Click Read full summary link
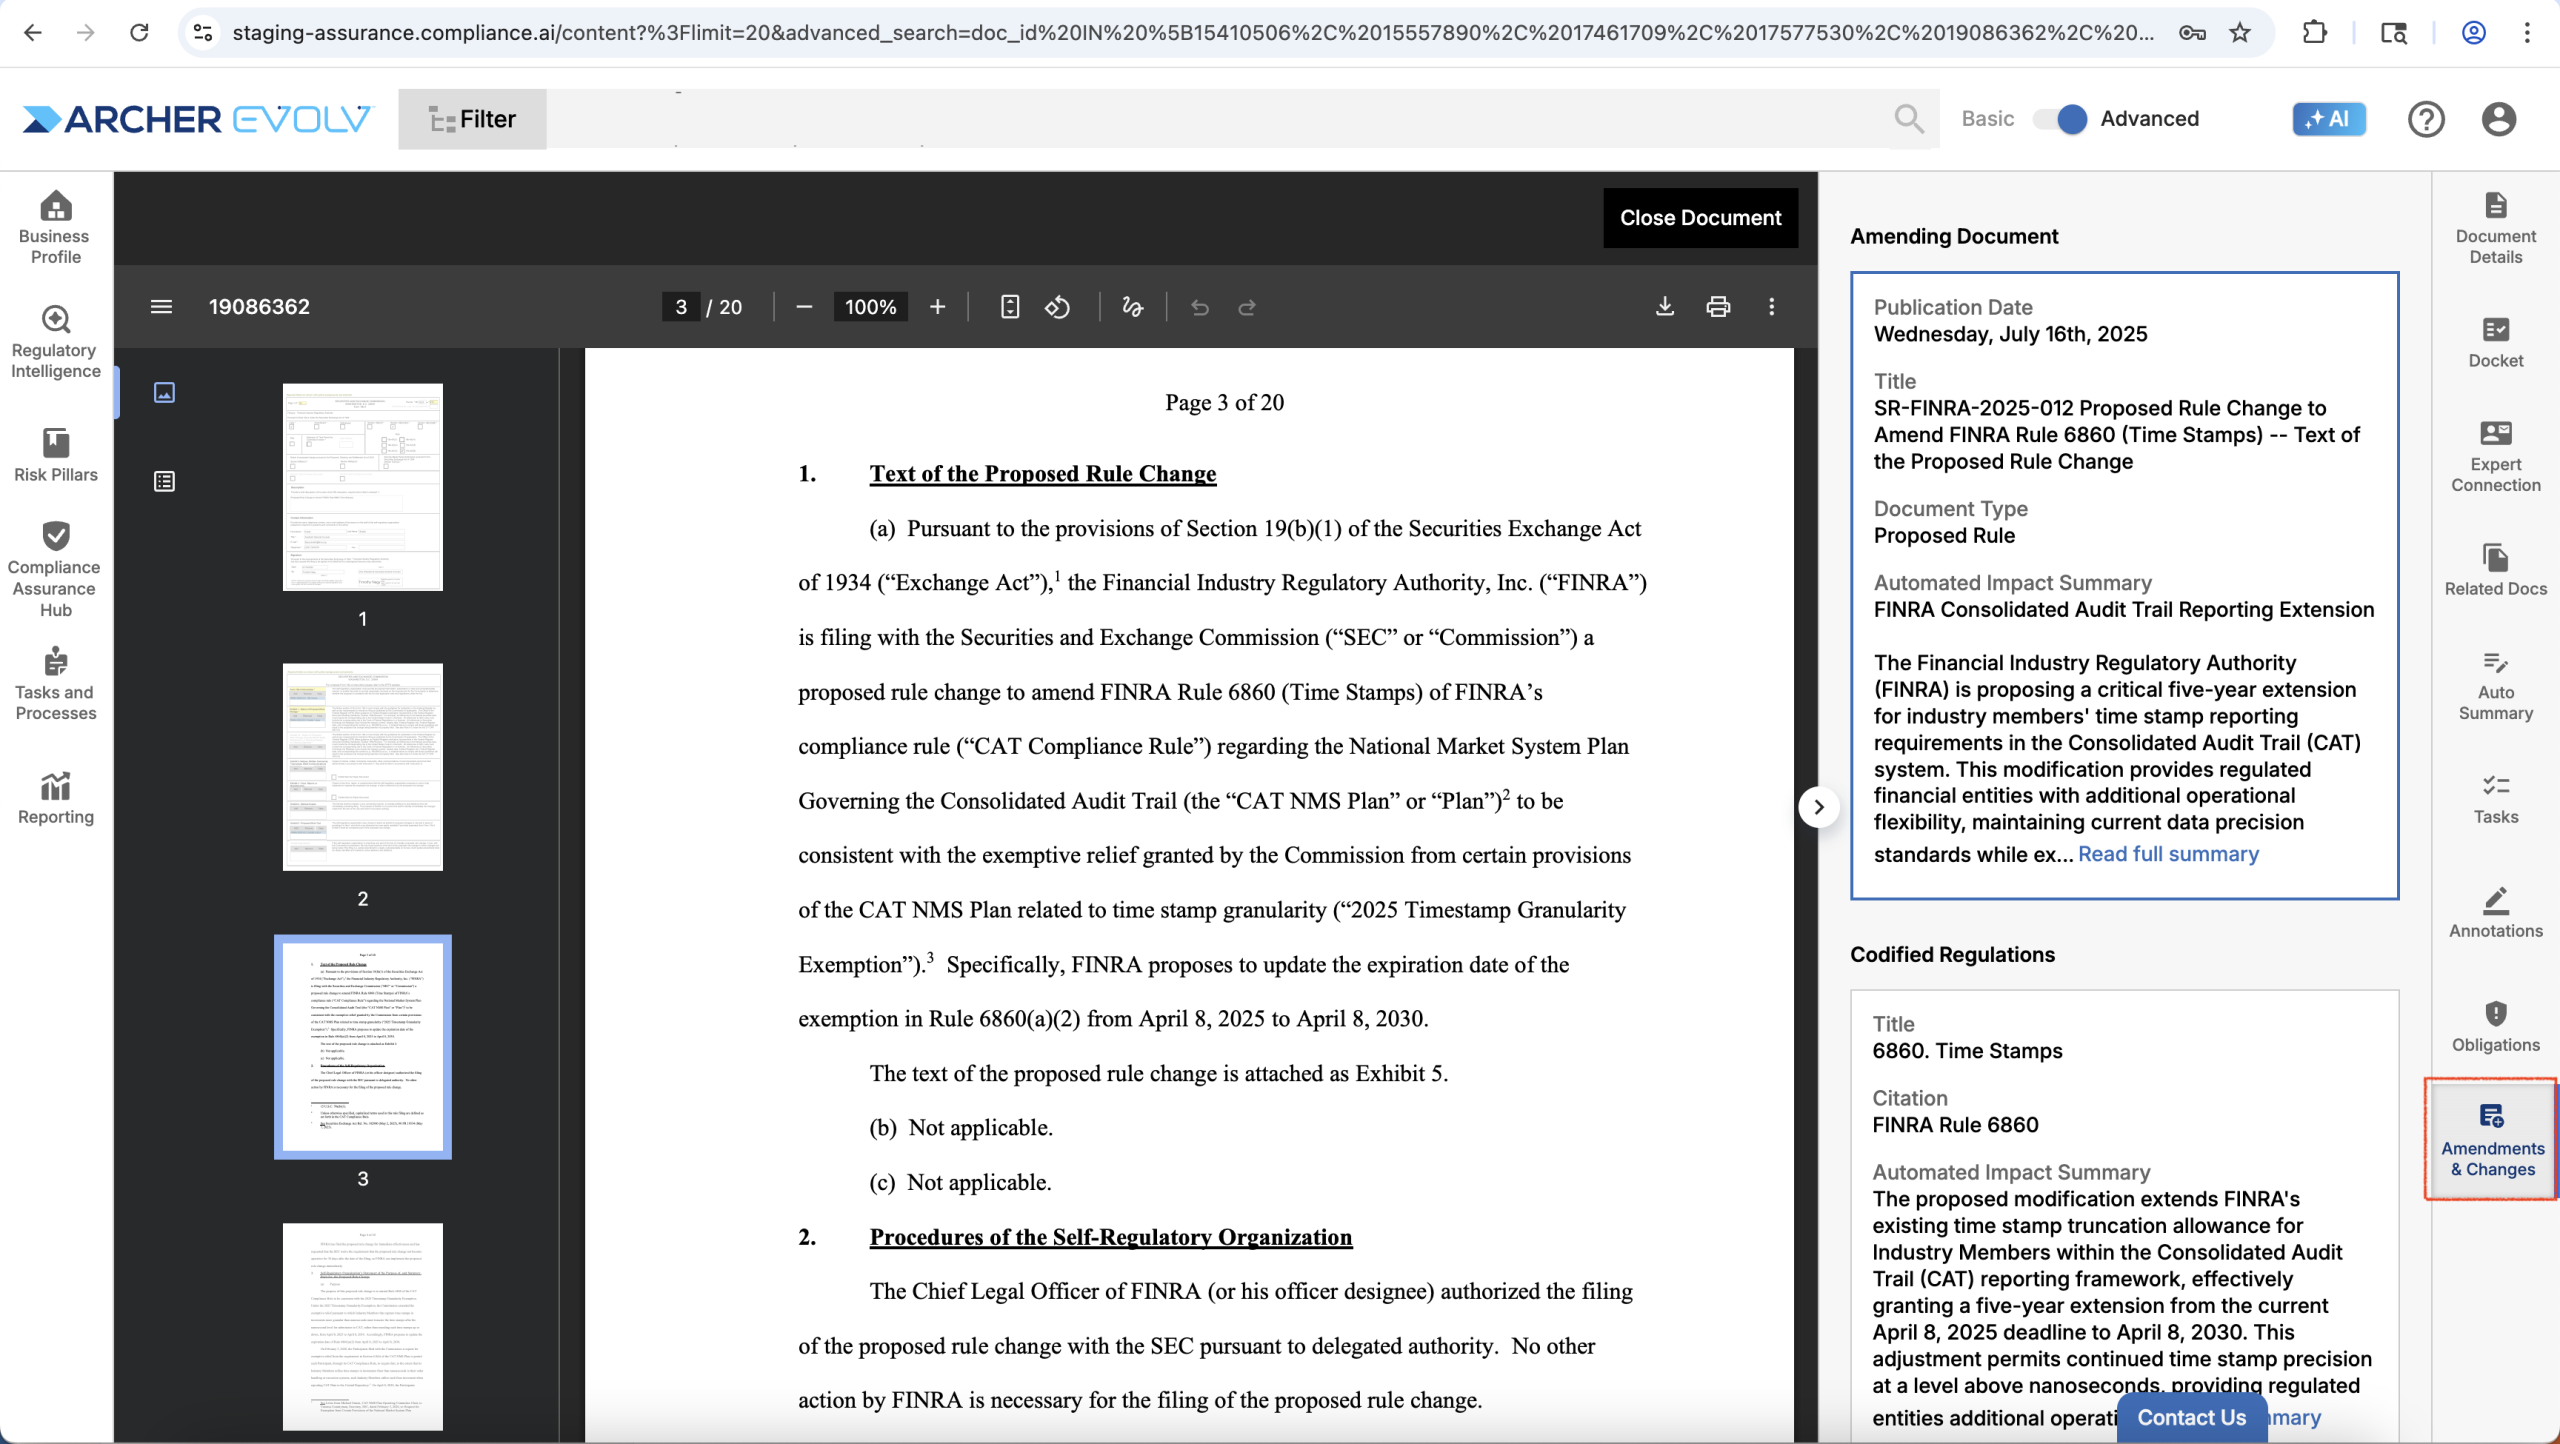 [2168, 854]
